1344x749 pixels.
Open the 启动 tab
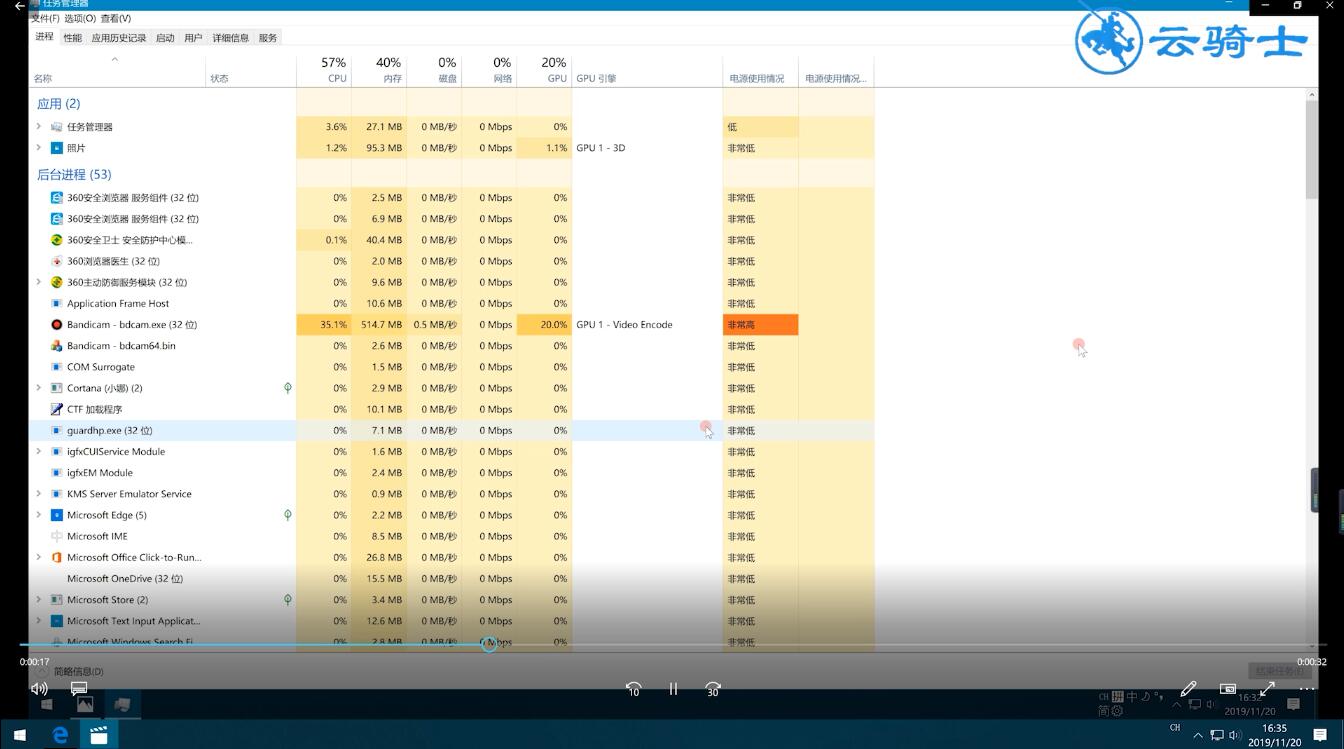tap(165, 38)
